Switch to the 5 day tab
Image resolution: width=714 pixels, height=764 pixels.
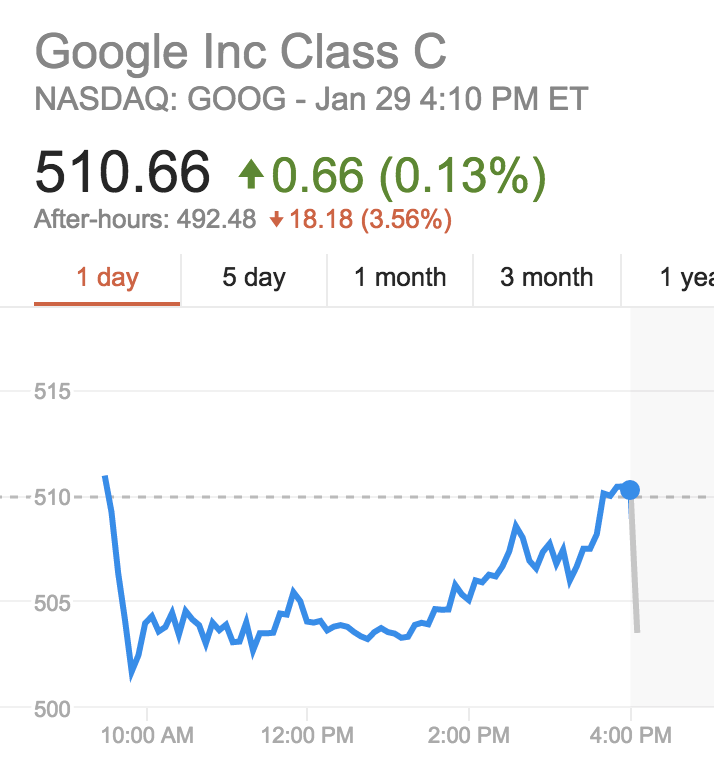click(254, 277)
